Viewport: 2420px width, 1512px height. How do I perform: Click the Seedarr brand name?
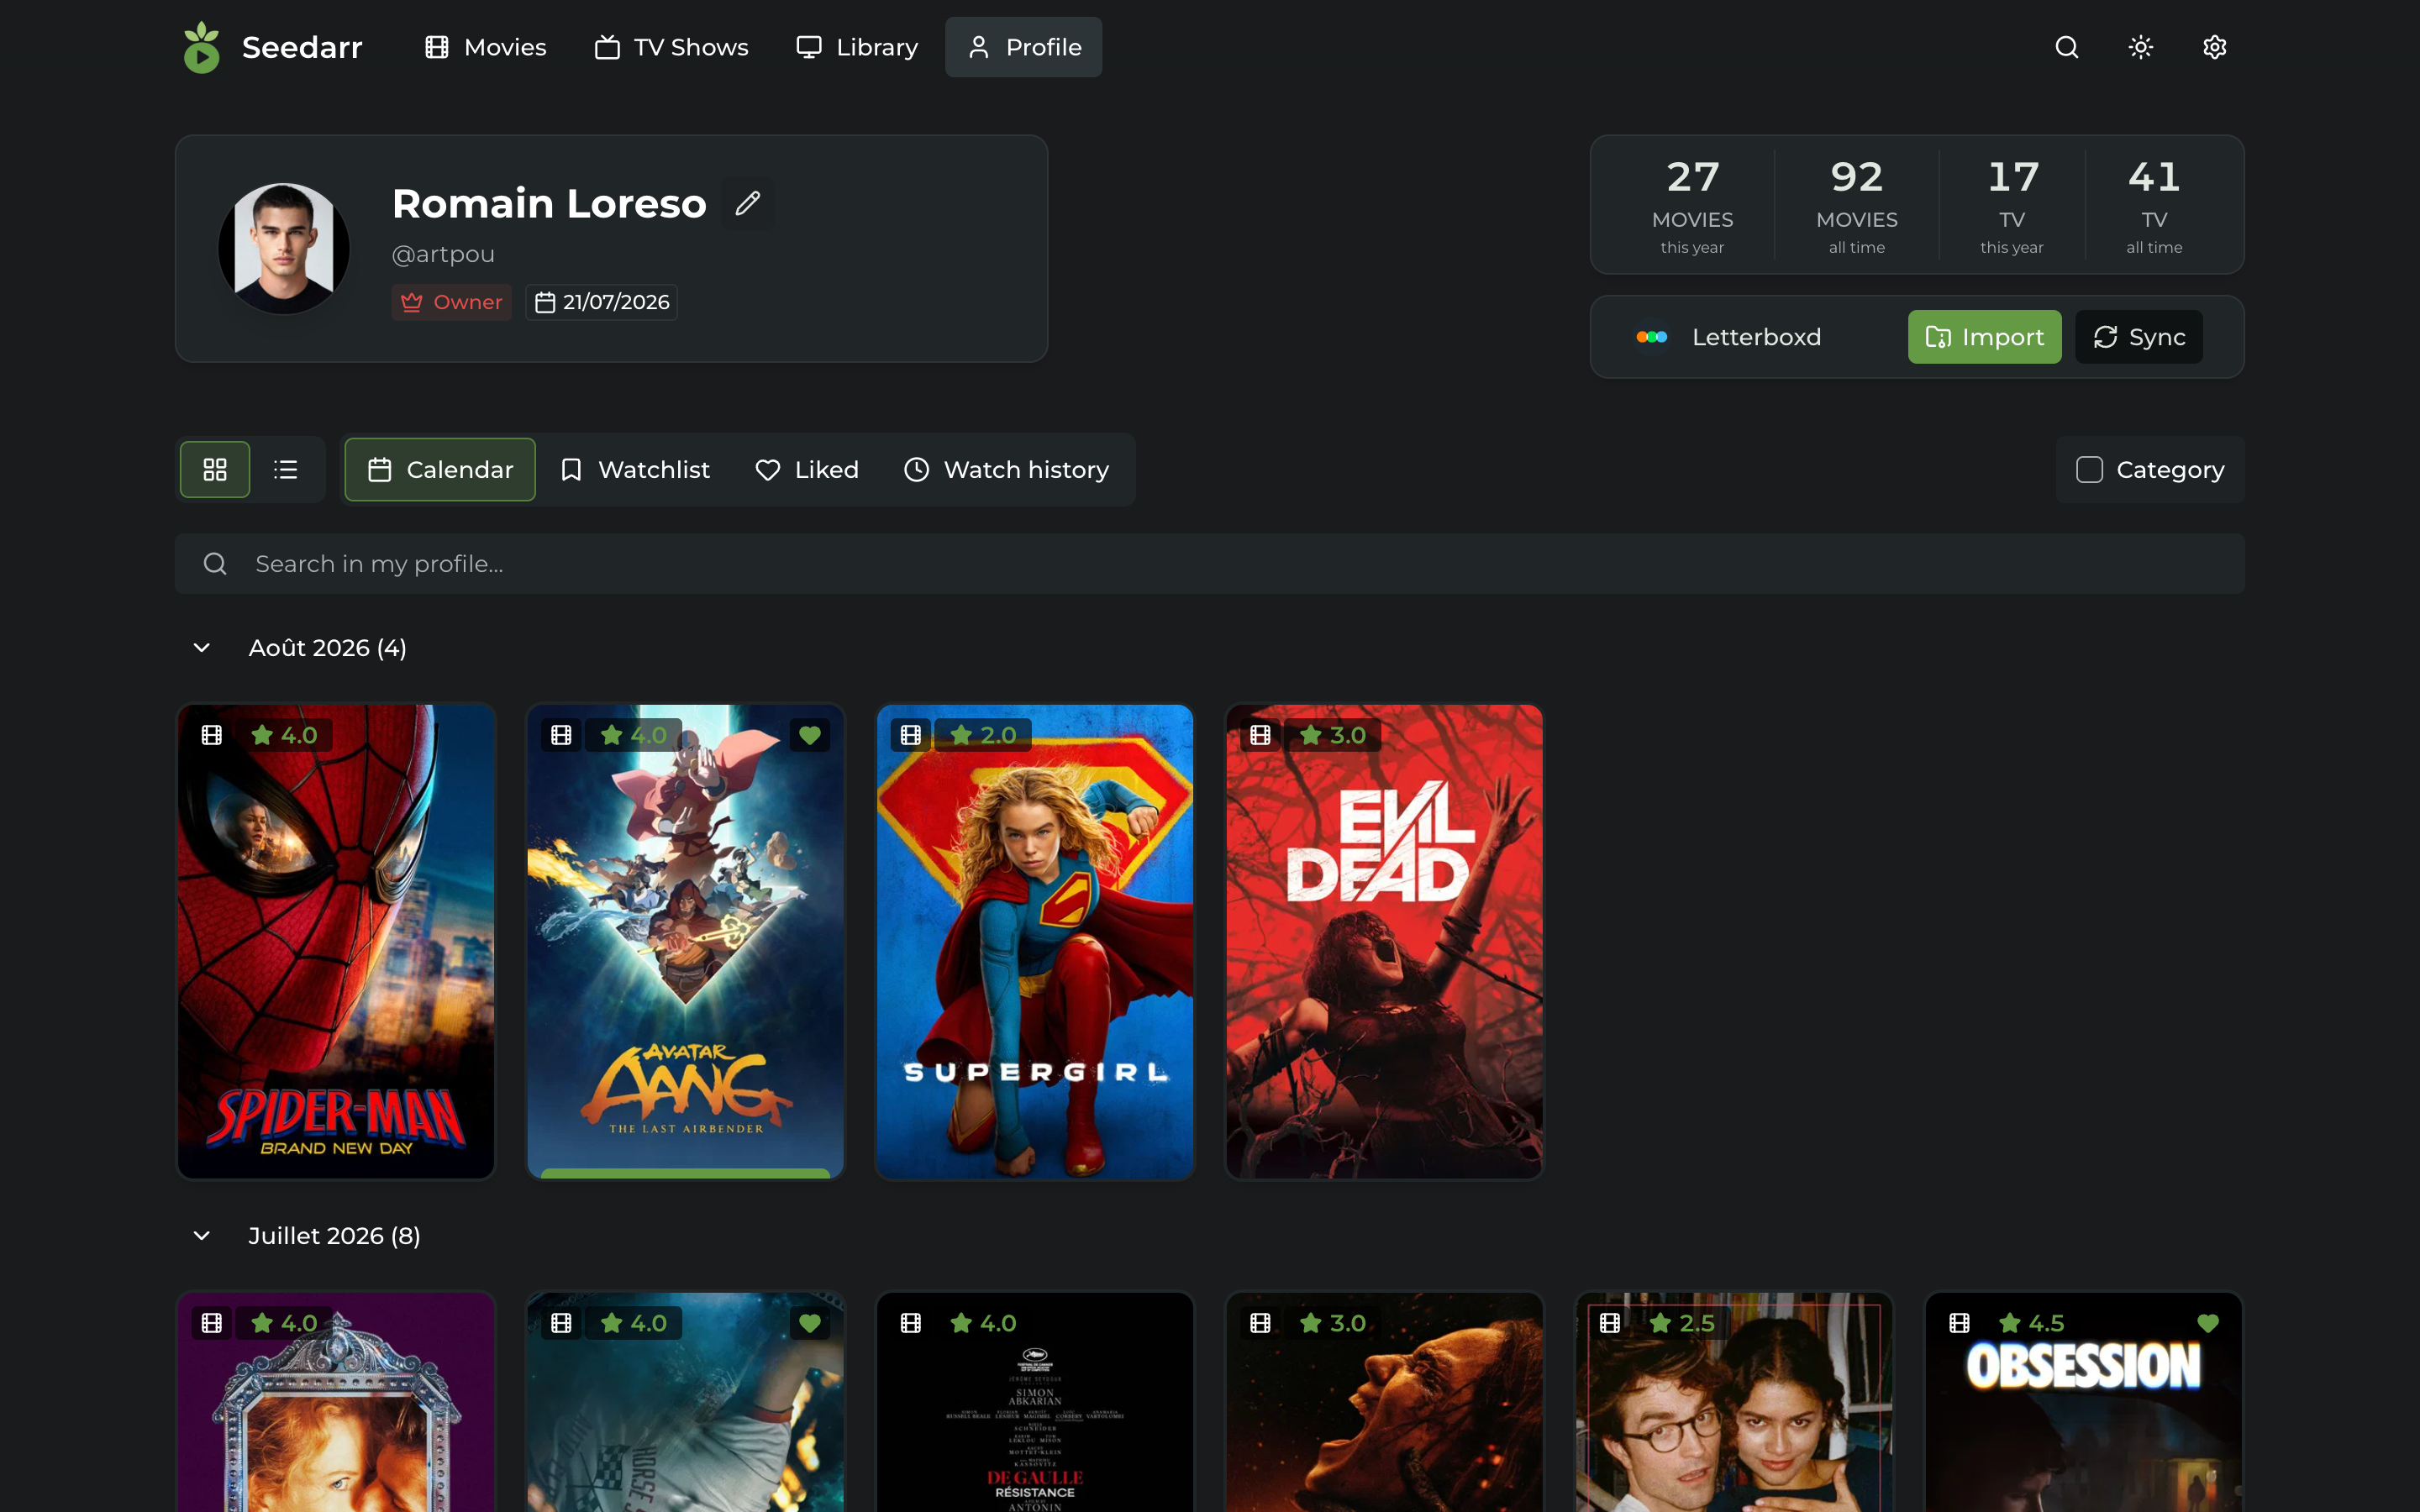(x=302, y=47)
